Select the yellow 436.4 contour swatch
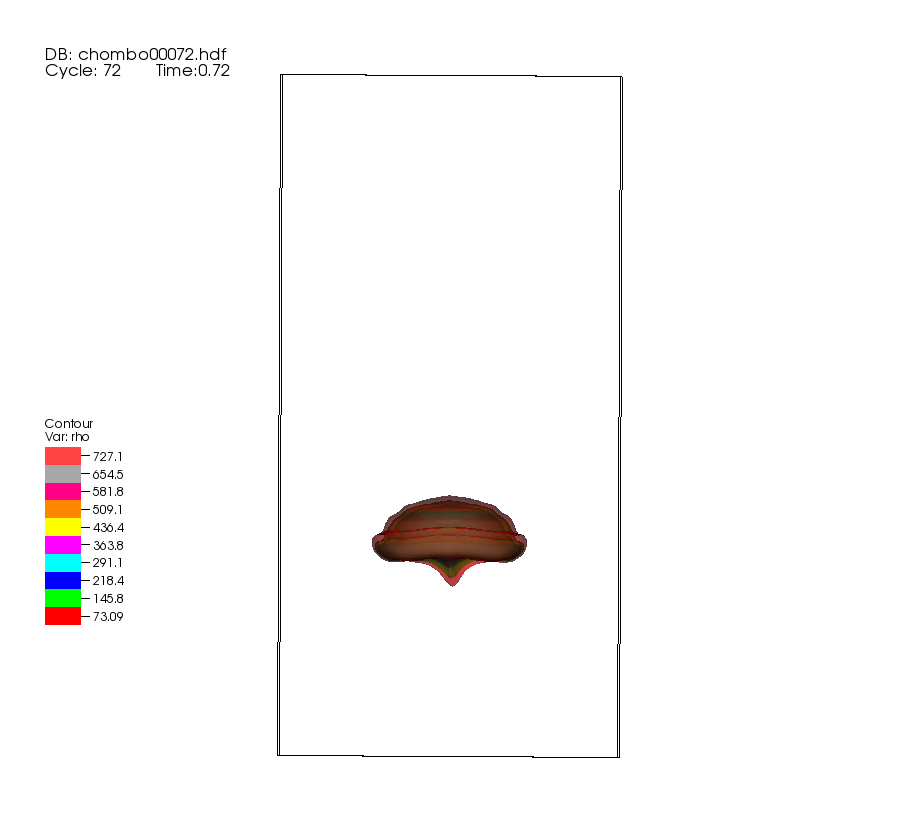Image resolution: width=900 pixels, height=832 pixels. pyautogui.click(x=62, y=527)
